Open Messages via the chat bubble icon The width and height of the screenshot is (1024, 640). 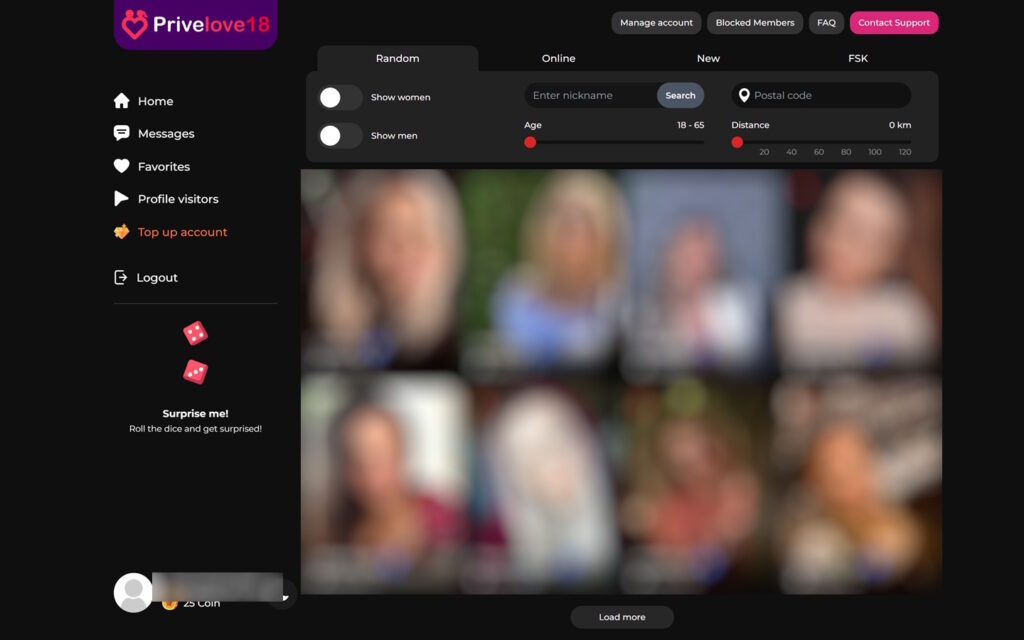(122, 133)
